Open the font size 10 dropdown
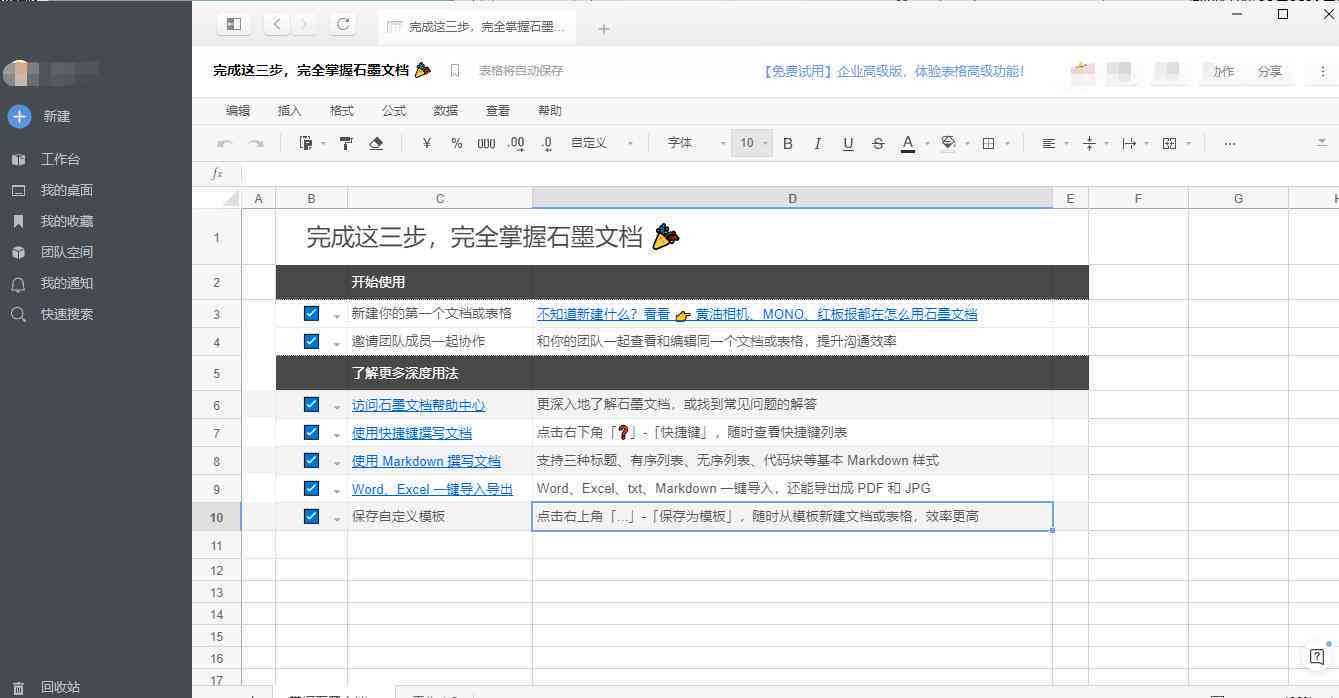Image resolution: width=1339 pixels, height=698 pixels. coord(751,143)
